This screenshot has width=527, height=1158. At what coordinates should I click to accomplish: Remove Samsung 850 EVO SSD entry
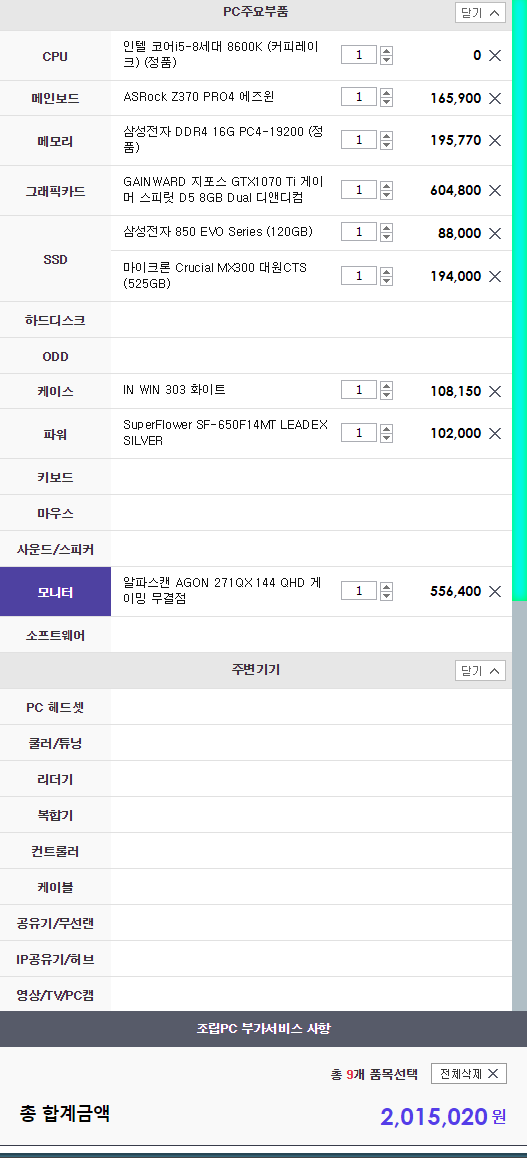[x=495, y=233]
